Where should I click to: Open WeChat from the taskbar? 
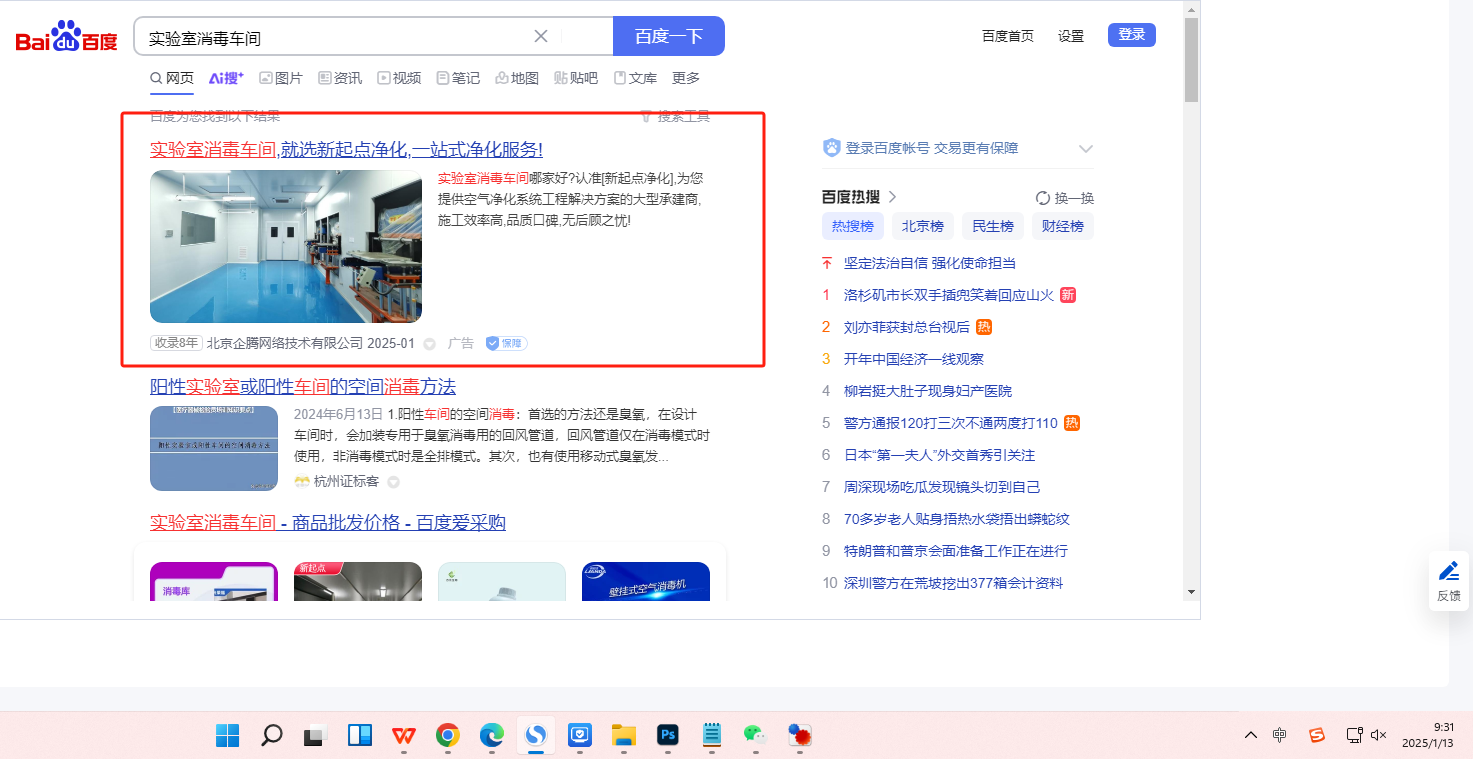pyautogui.click(x=755, y=736)
